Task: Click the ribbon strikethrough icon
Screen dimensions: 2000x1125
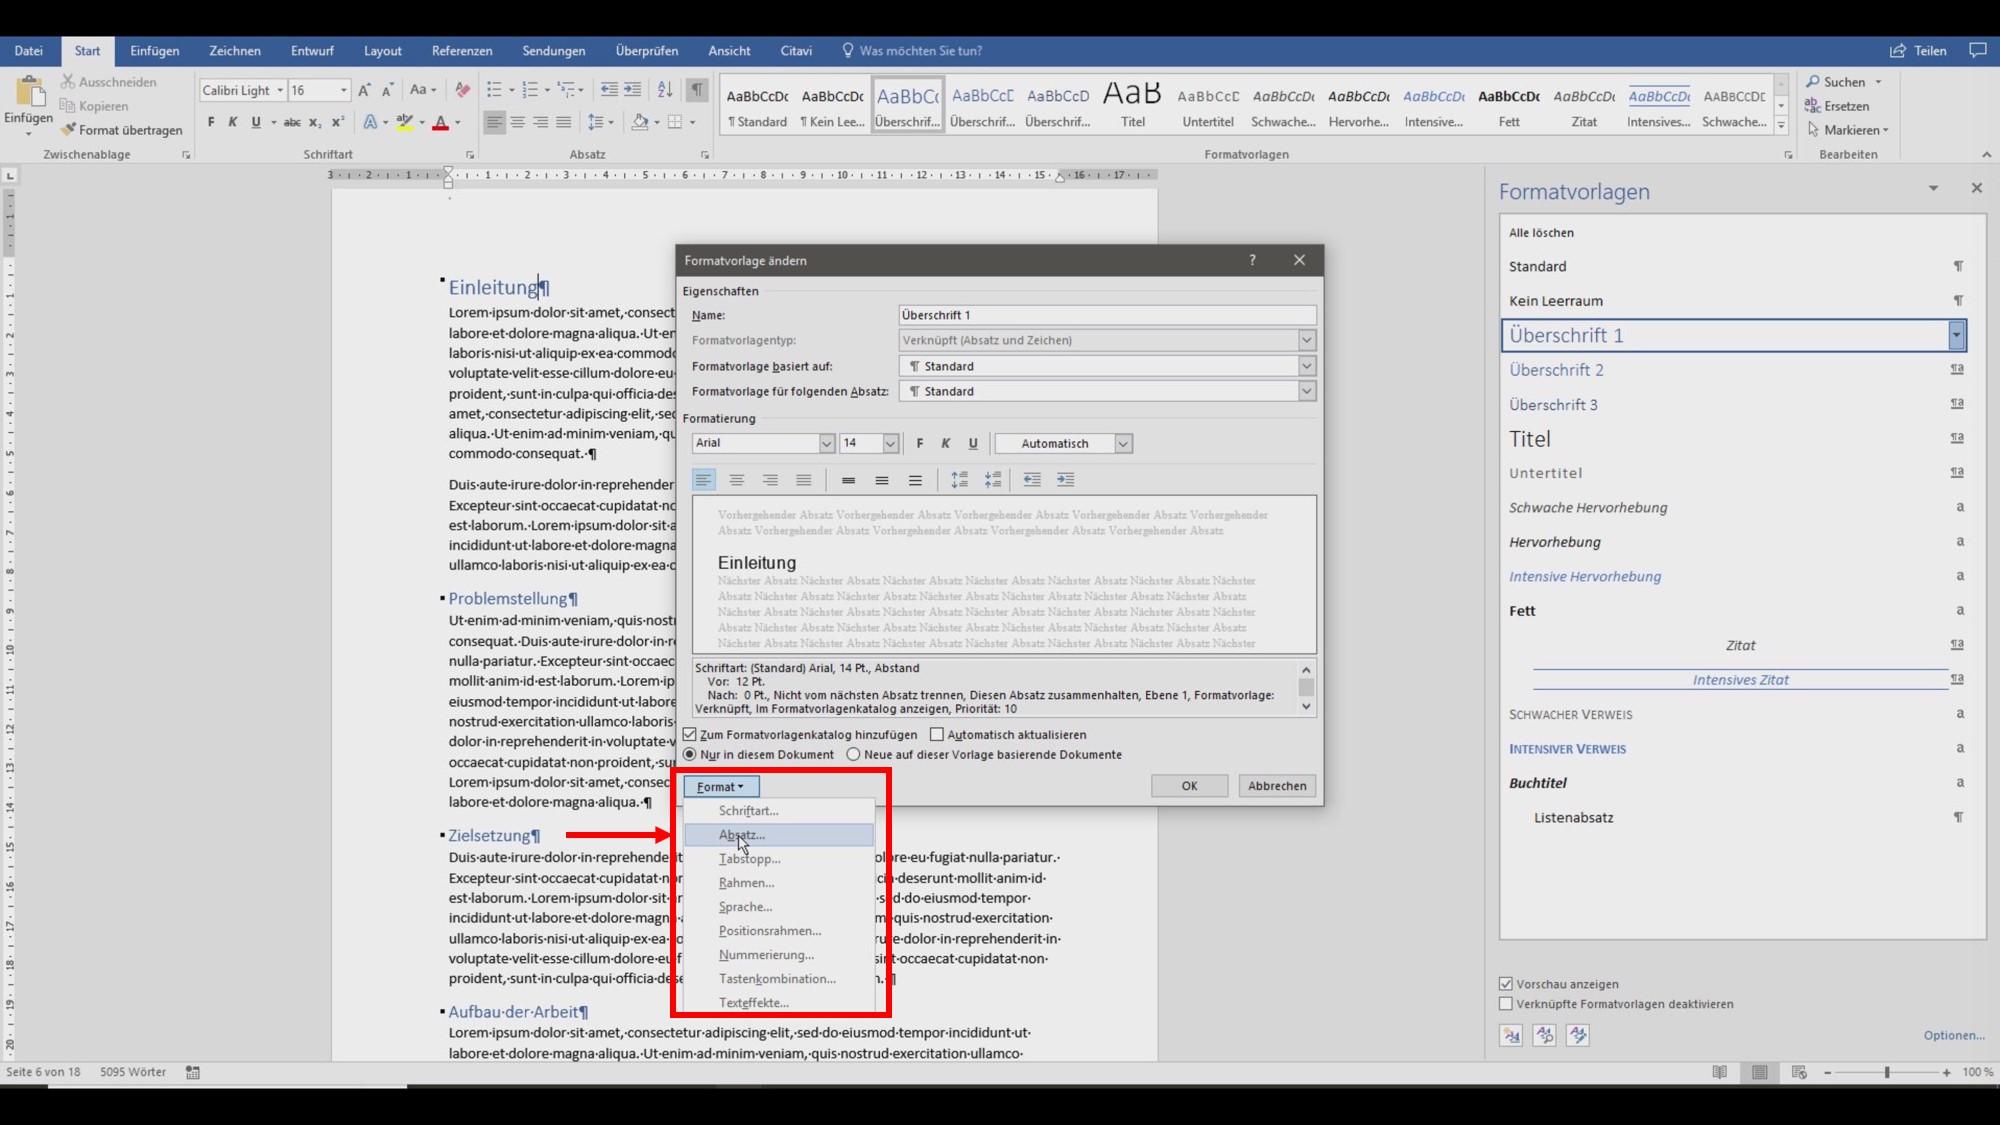Action: click(x=291, y=122)
